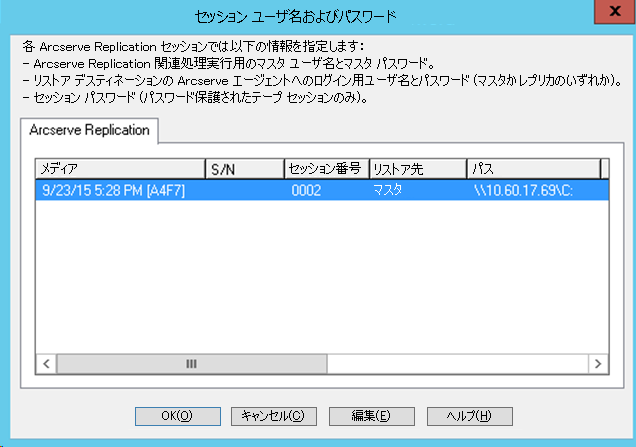636x447 pixels.
Task: Sort by the セッション番号 column header
Action: [327, 169]
